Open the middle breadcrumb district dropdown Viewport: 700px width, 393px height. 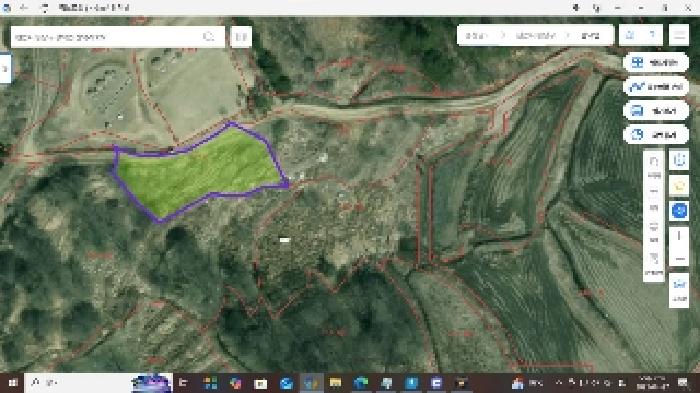[x=536, y=36]
